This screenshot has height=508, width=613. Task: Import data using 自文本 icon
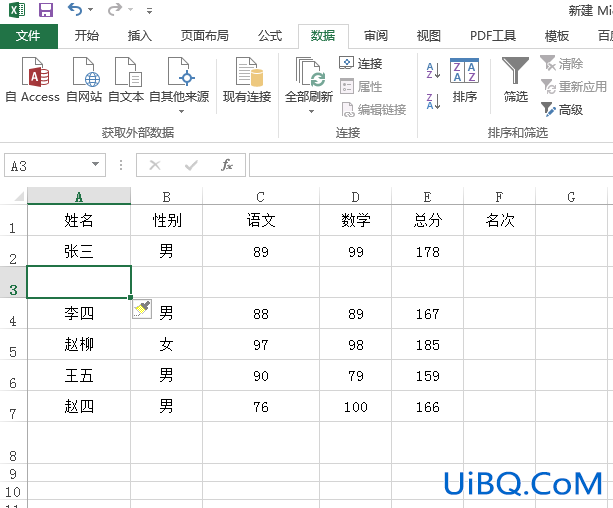[x=126, y=80]
